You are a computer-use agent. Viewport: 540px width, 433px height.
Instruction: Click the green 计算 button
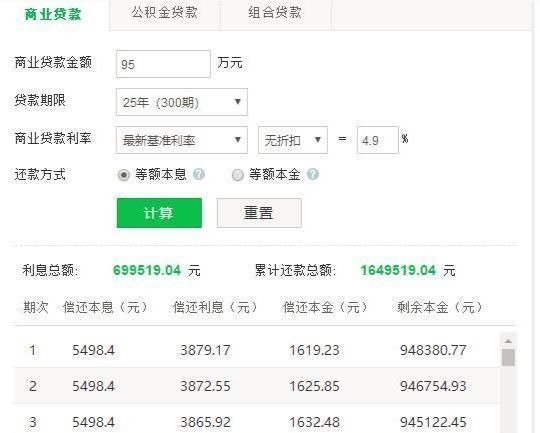click(159, 213)
